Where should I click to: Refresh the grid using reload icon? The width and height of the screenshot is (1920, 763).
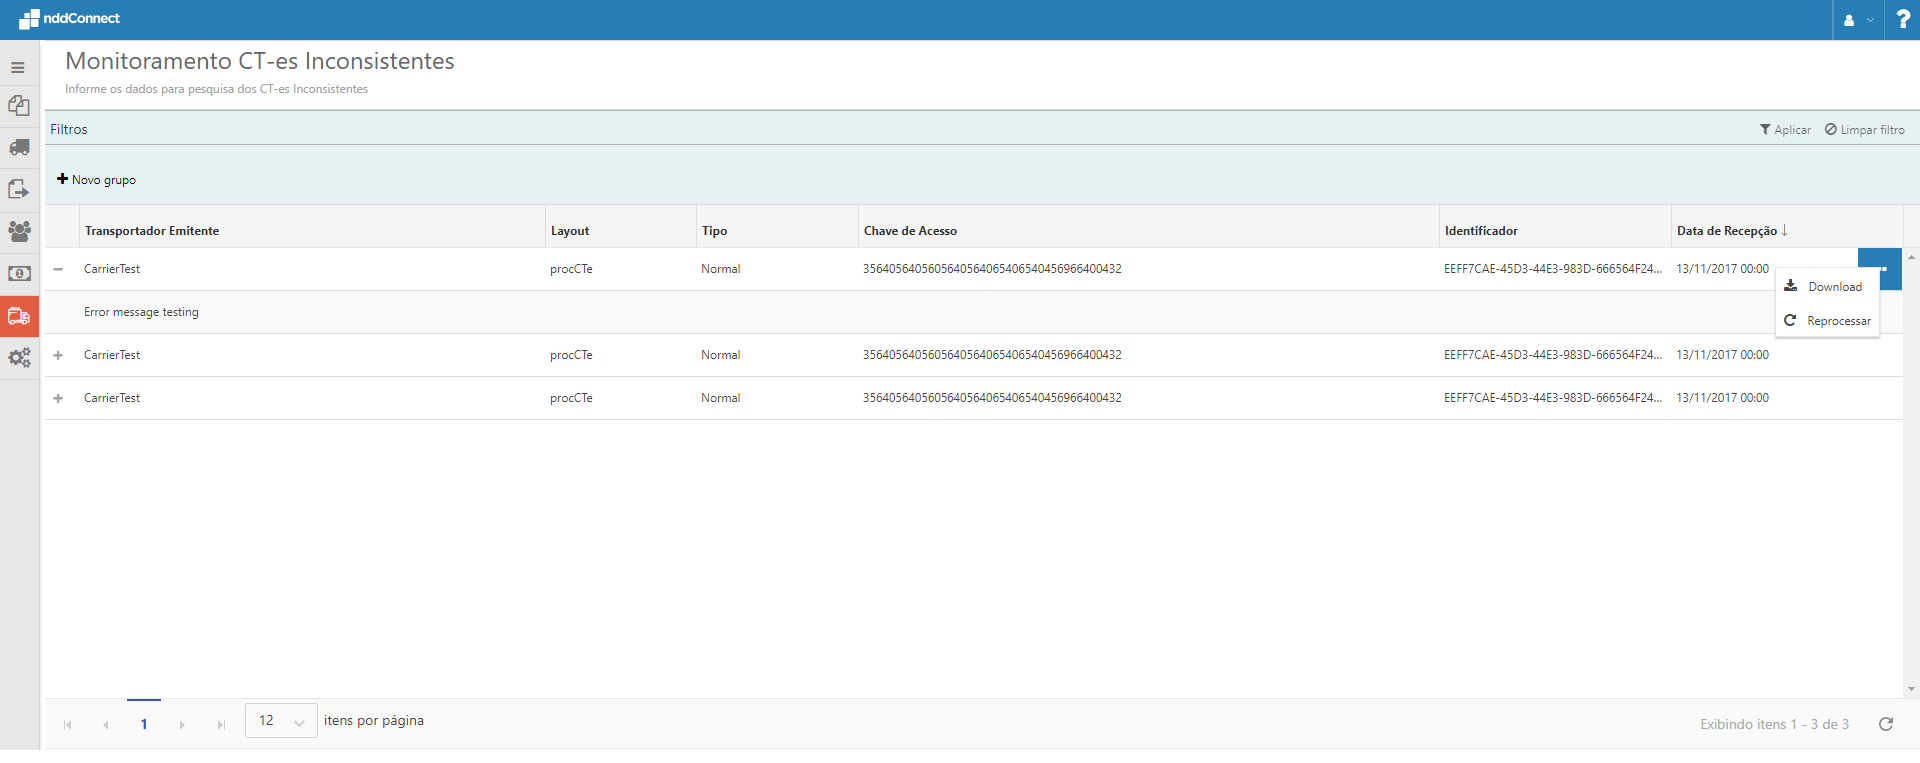click(1885, 724)
